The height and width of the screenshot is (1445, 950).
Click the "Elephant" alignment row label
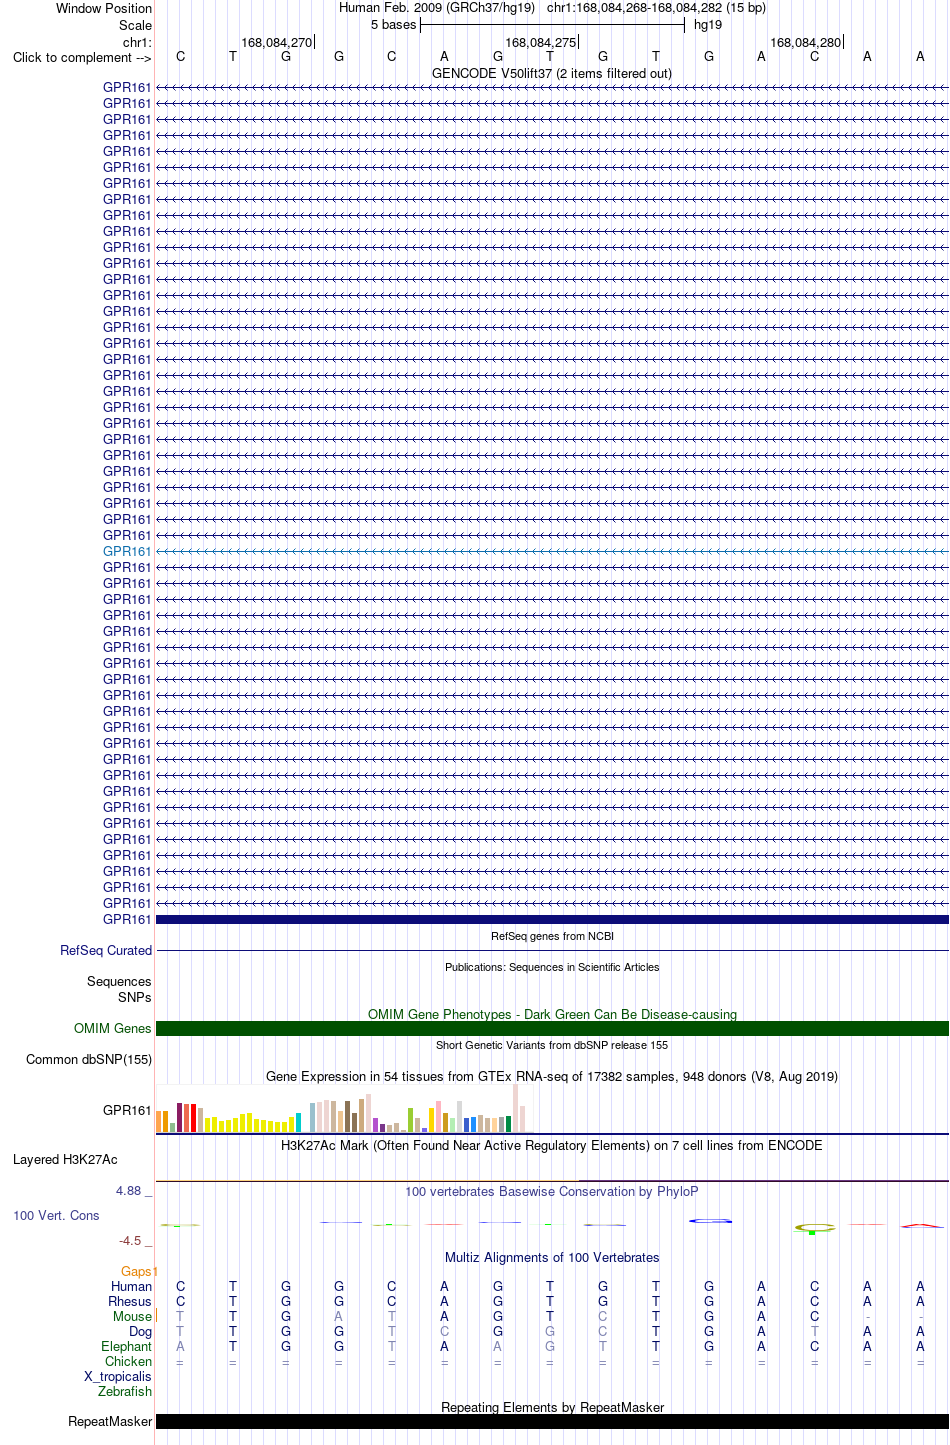126,1347
